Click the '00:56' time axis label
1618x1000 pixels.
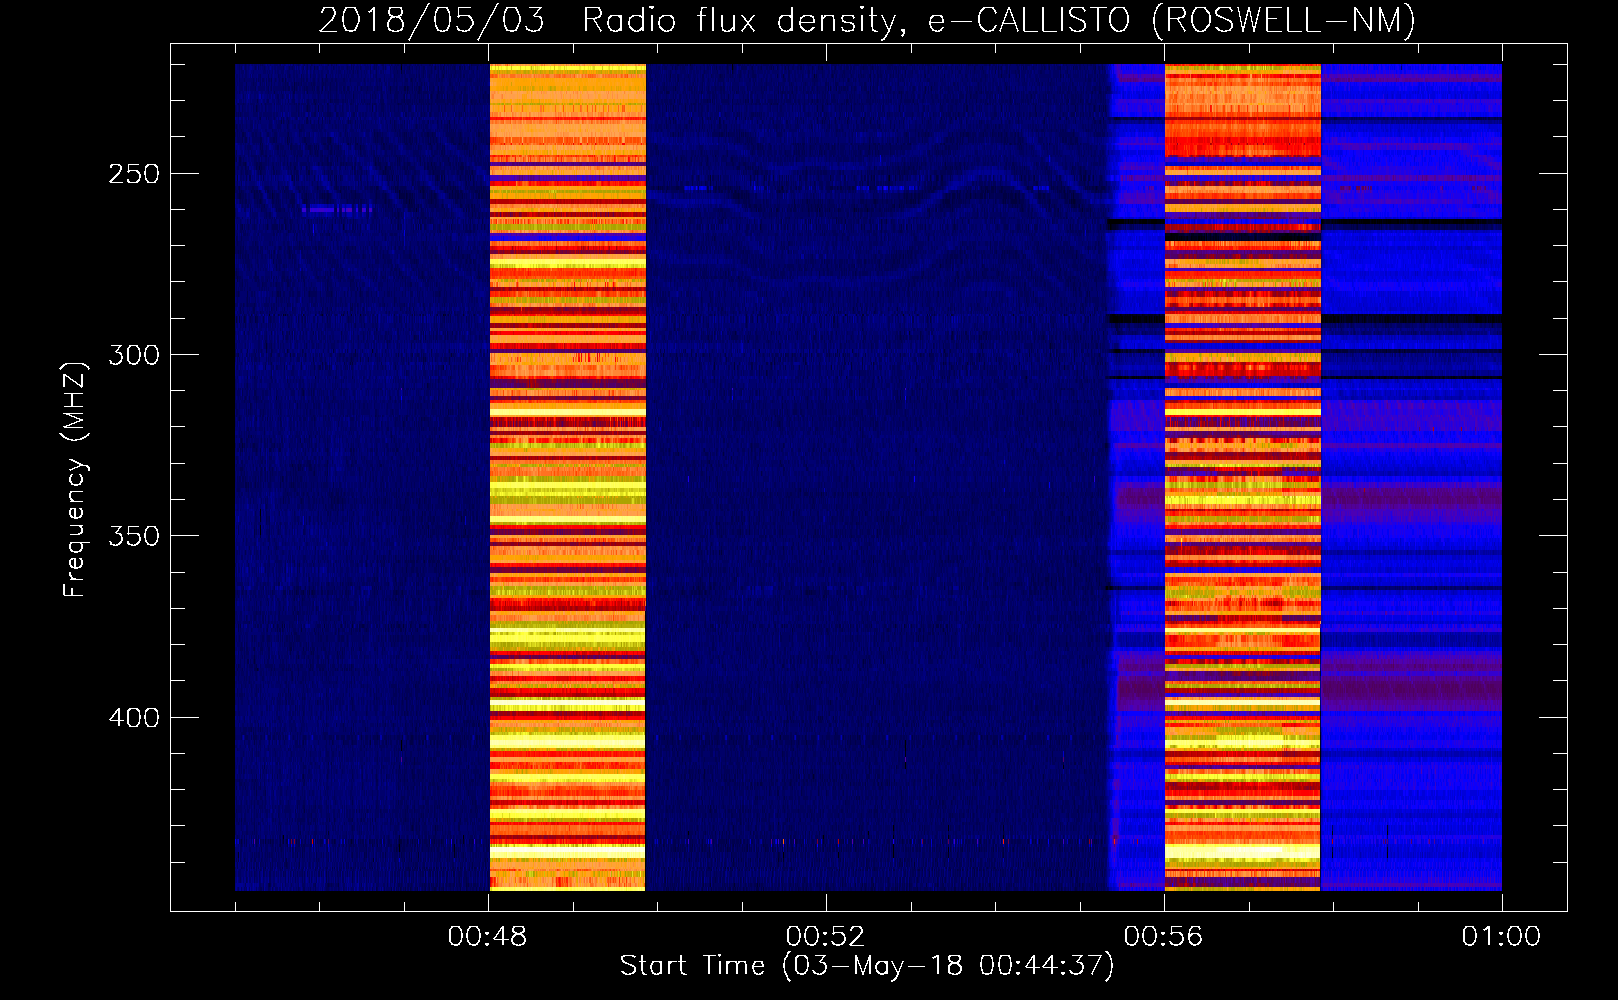click(x=1163, y=936)
